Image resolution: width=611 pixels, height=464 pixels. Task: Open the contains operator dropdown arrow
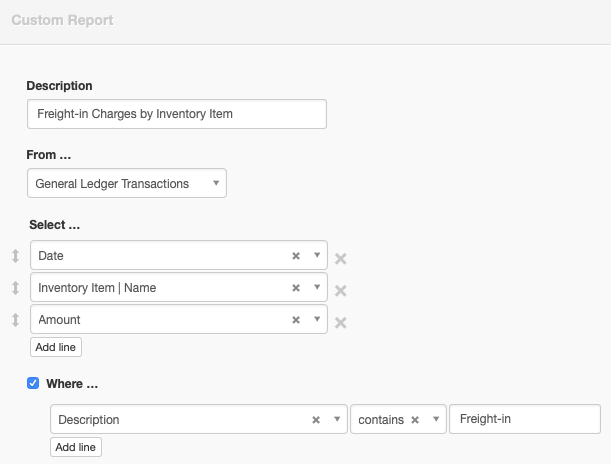pyautogui.click(x=435, y=420)
